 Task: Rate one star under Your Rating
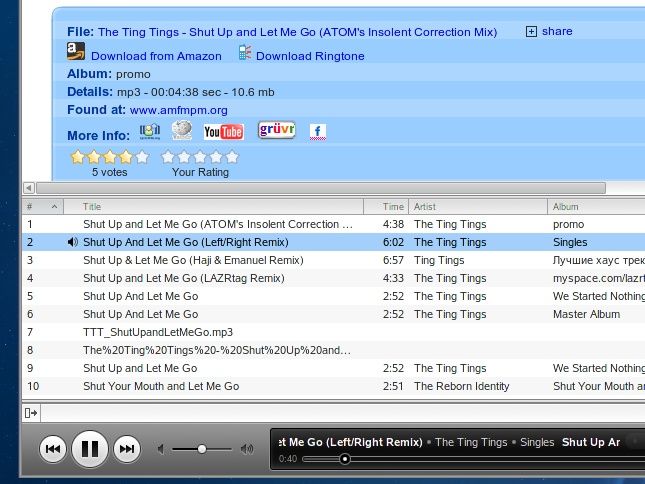[168, 157]
